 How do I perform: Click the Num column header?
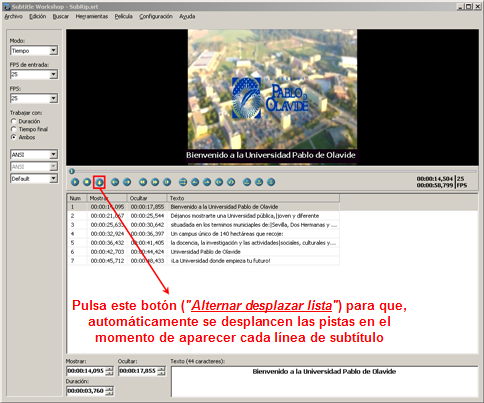point(77,198)
